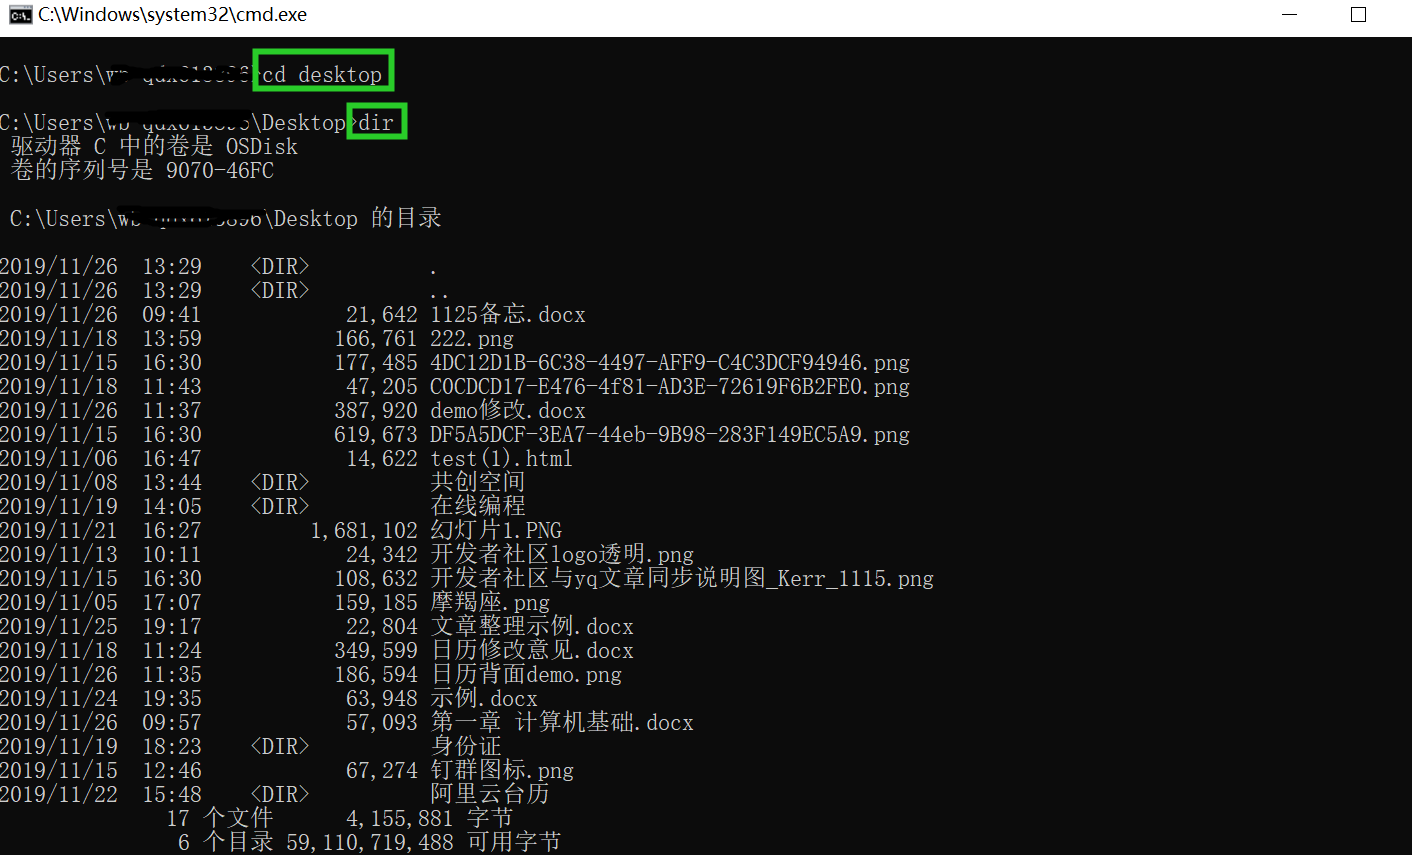Click the OSDisk volume label text
Screen dimensions: 1412x855
[x=262, y=146]
